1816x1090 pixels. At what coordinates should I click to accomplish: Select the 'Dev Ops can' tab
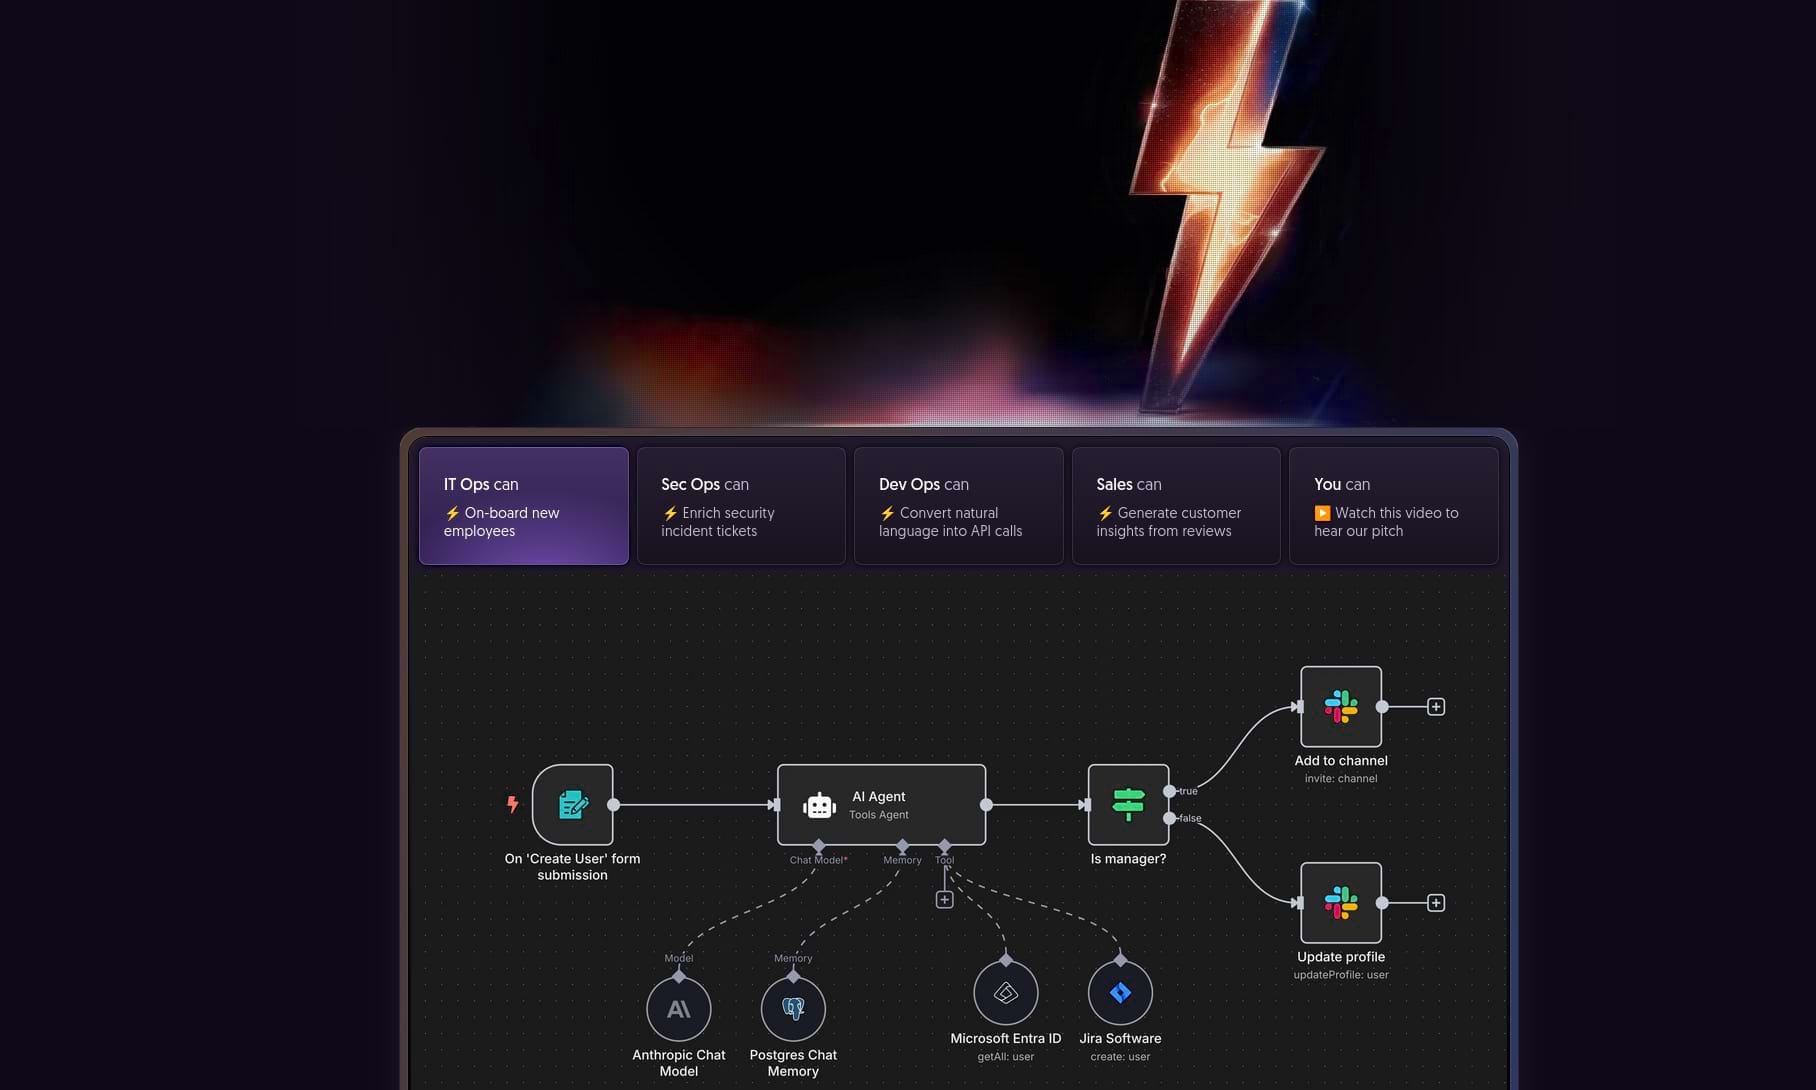[x=958, y=506]
